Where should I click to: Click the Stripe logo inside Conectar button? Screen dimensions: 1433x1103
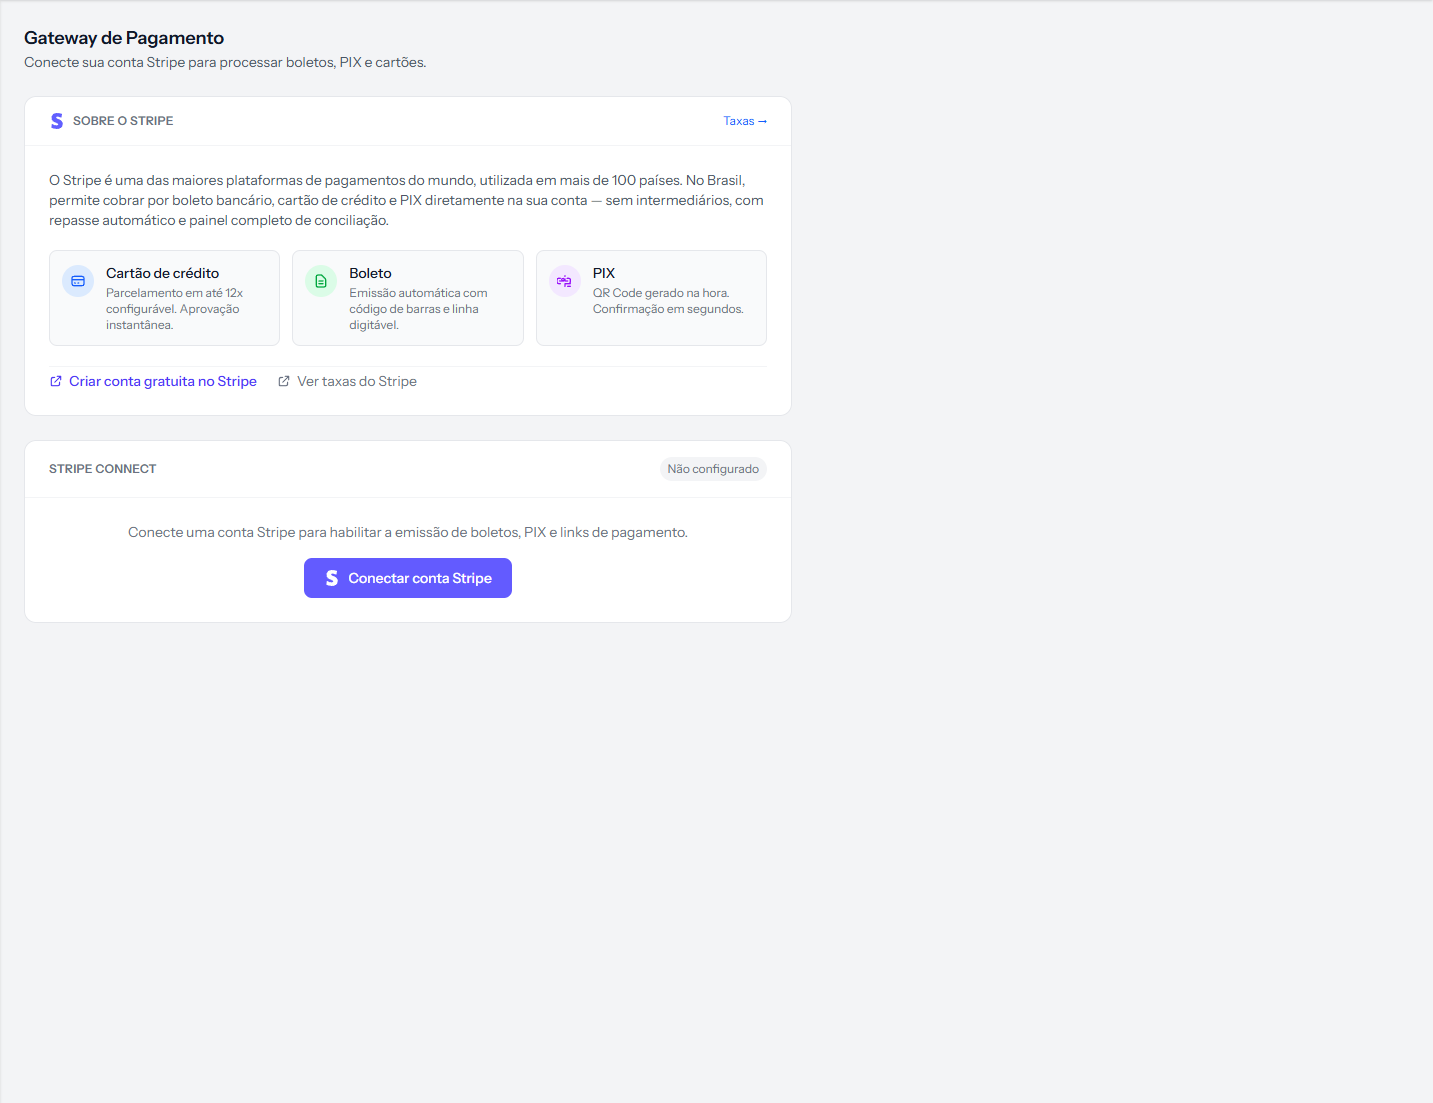pyautogui.click(x=332, y=578)
